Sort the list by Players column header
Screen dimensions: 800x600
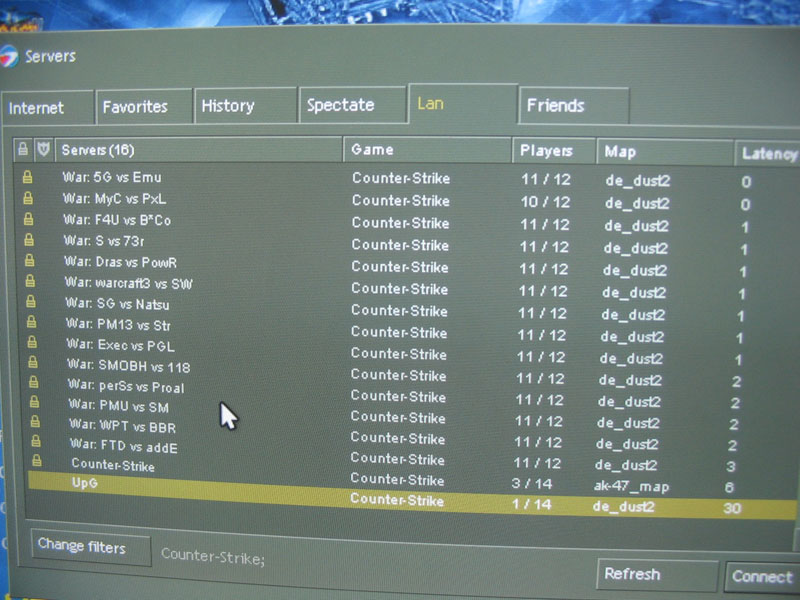pos(554,151)
